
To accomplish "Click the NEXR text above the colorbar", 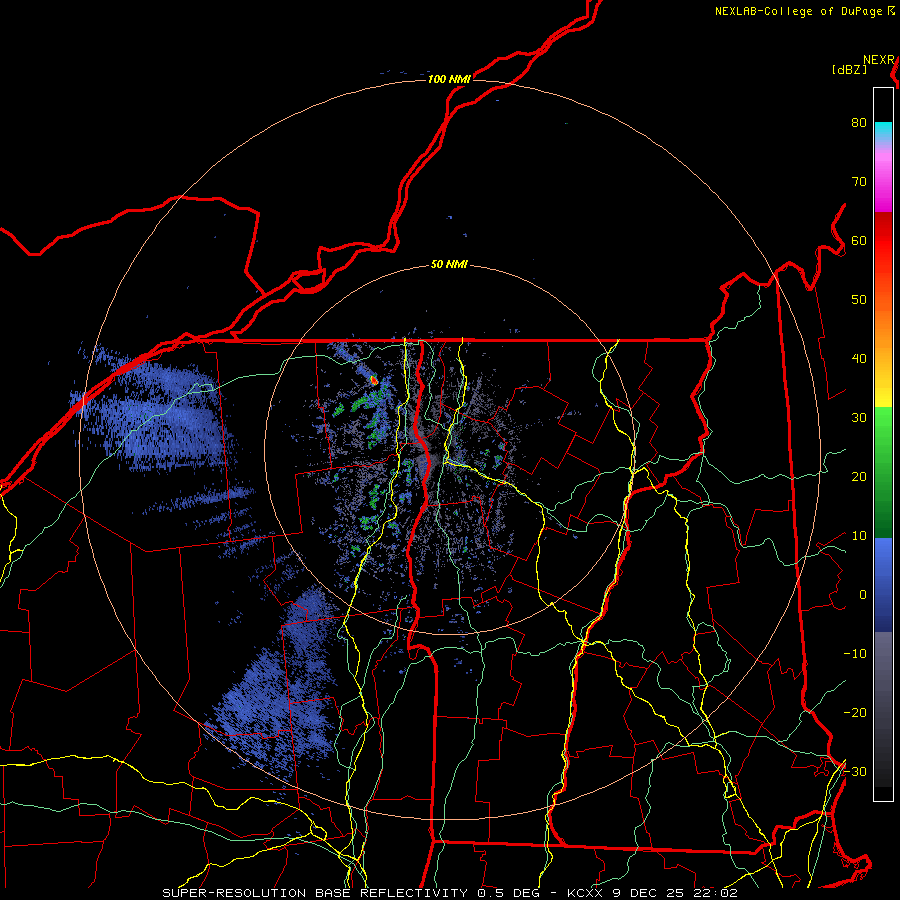I will click(879, 60).
